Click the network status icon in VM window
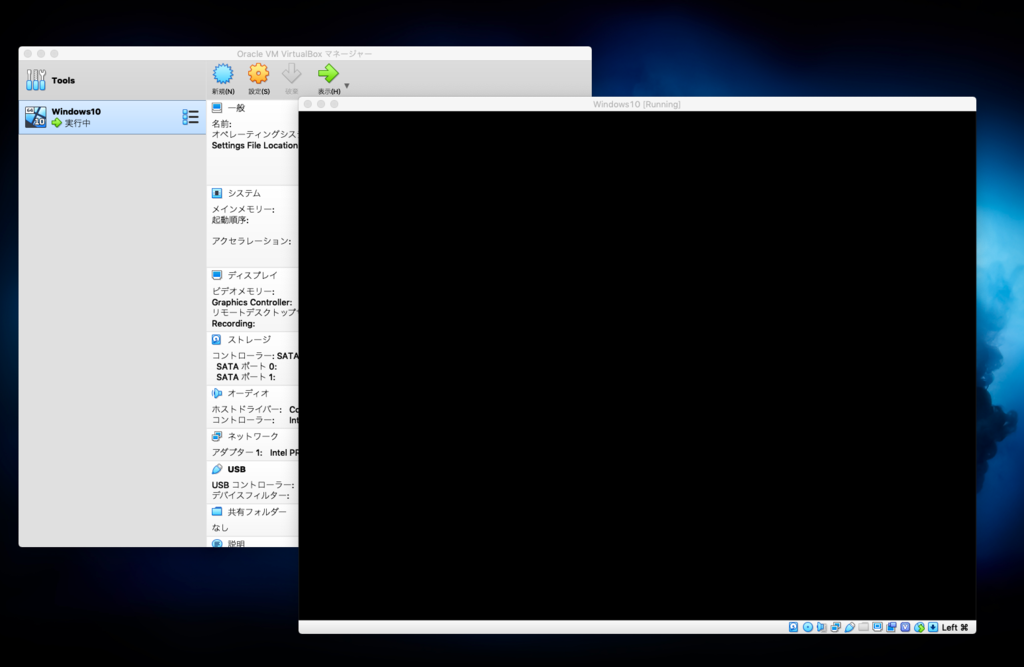The width and height of the screenshot is (1024, 667). (835, 627)
